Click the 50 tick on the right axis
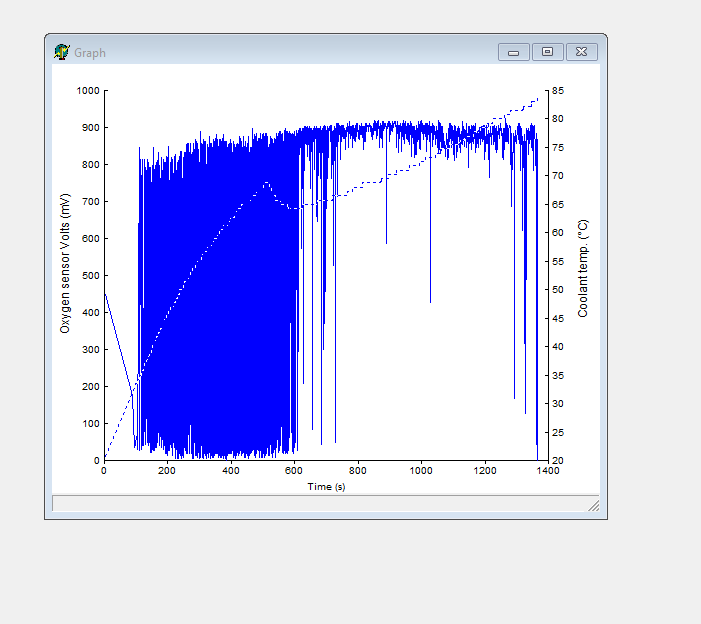The height and width of the screenshot is (624, 701). tap(557, 290)
